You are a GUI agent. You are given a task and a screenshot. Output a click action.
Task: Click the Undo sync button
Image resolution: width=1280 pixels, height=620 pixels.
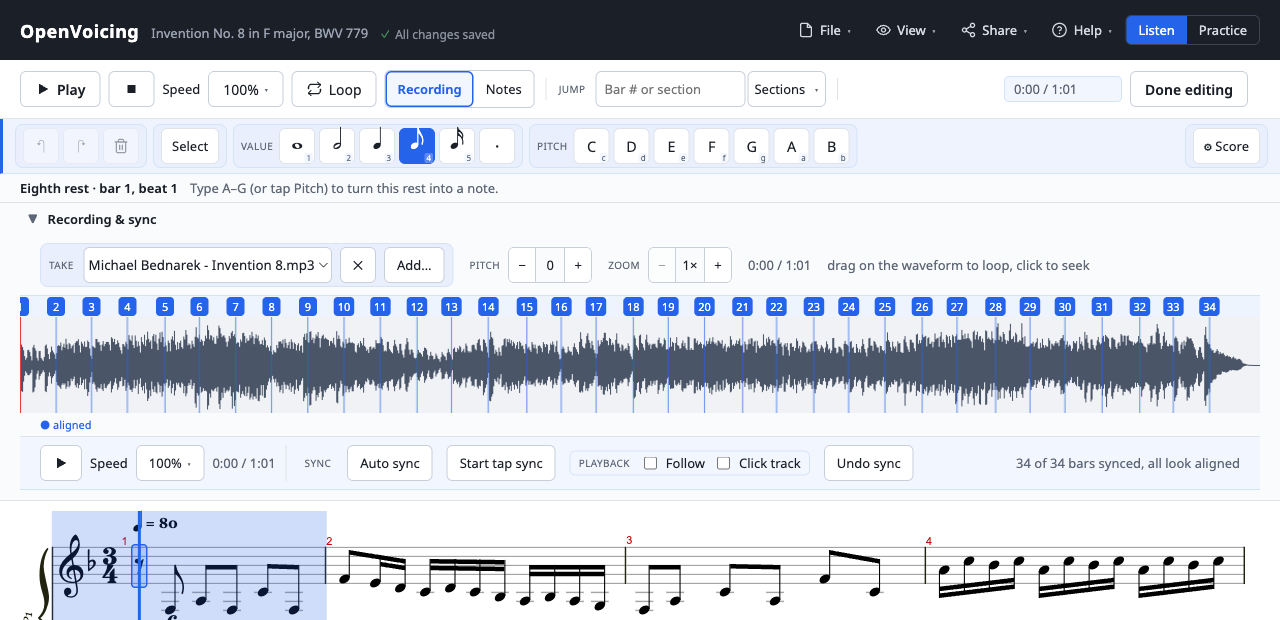pyautogui.click(x=868, y=463)
